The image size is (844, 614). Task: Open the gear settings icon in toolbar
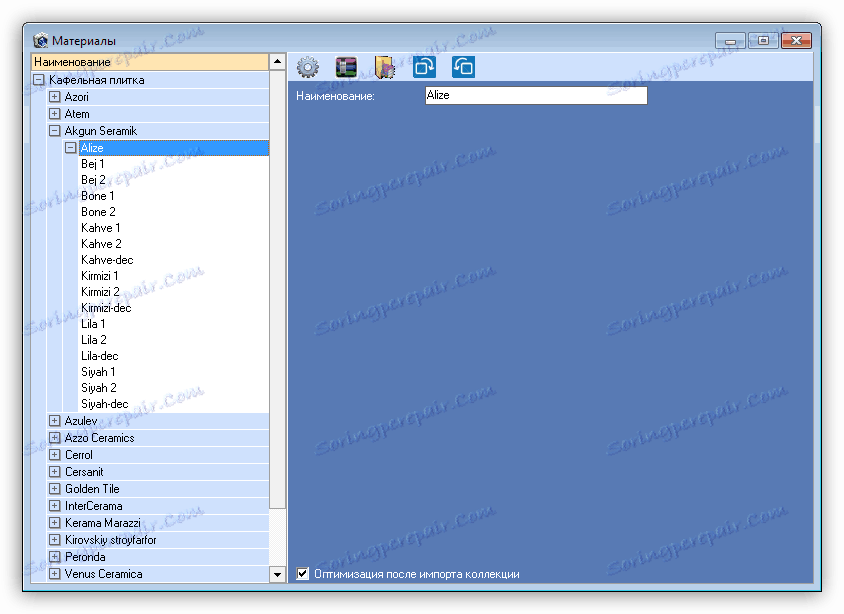click(x=308, y=67)
